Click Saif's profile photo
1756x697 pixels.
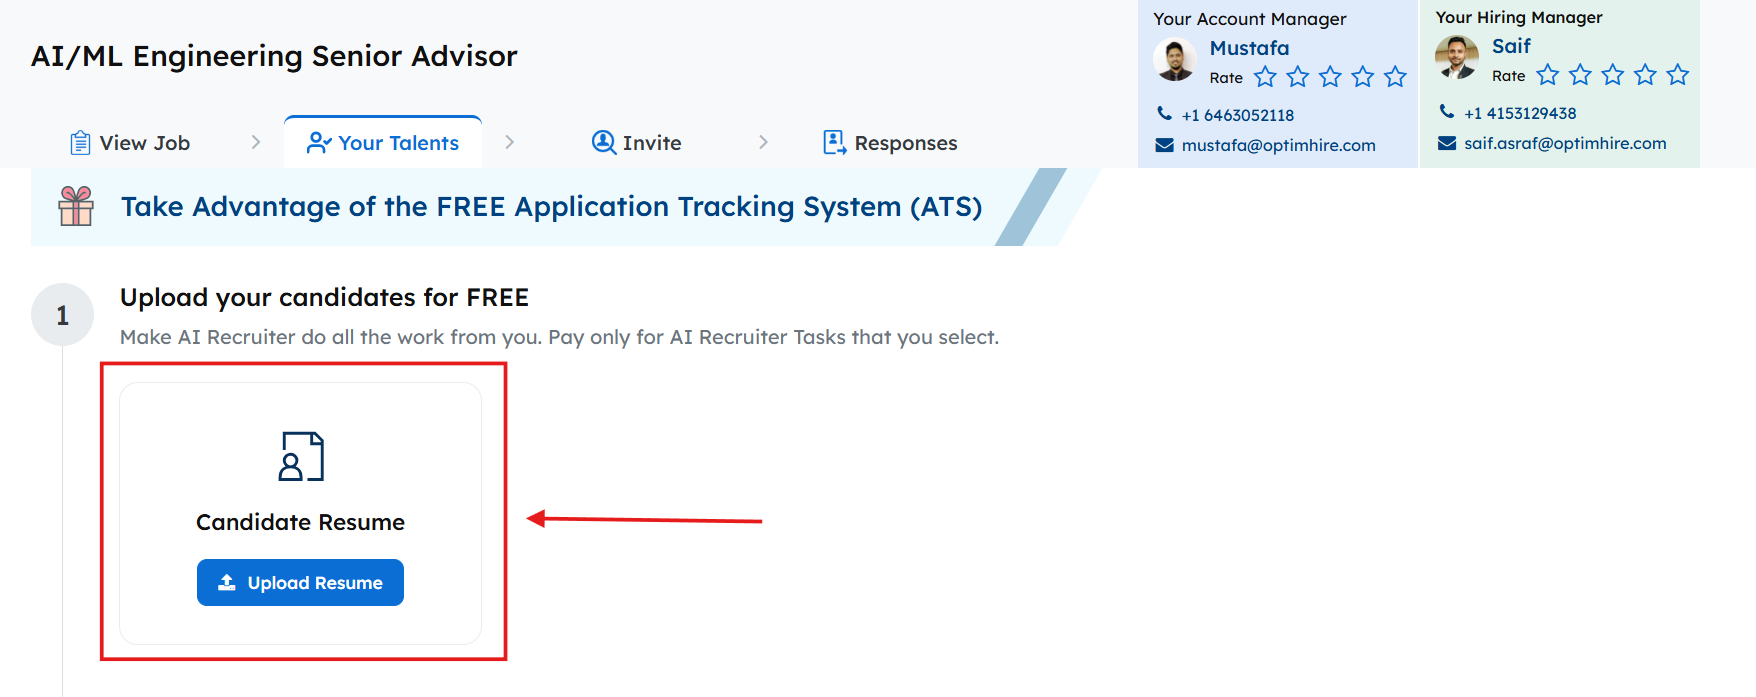point(1457,58)
